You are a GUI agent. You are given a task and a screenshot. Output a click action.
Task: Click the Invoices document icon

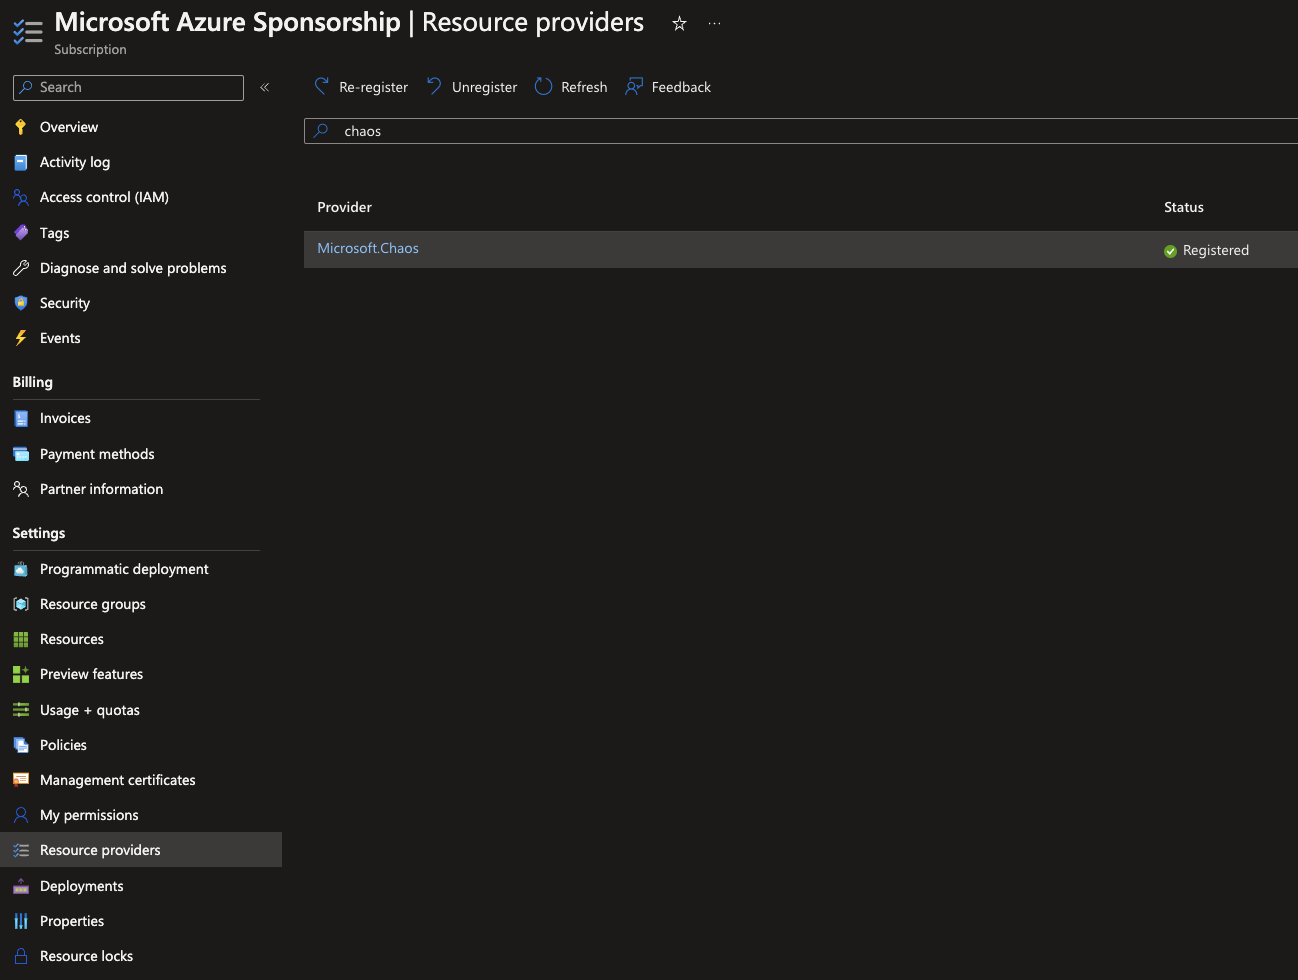pyautogui.click(x=21, y=418)
